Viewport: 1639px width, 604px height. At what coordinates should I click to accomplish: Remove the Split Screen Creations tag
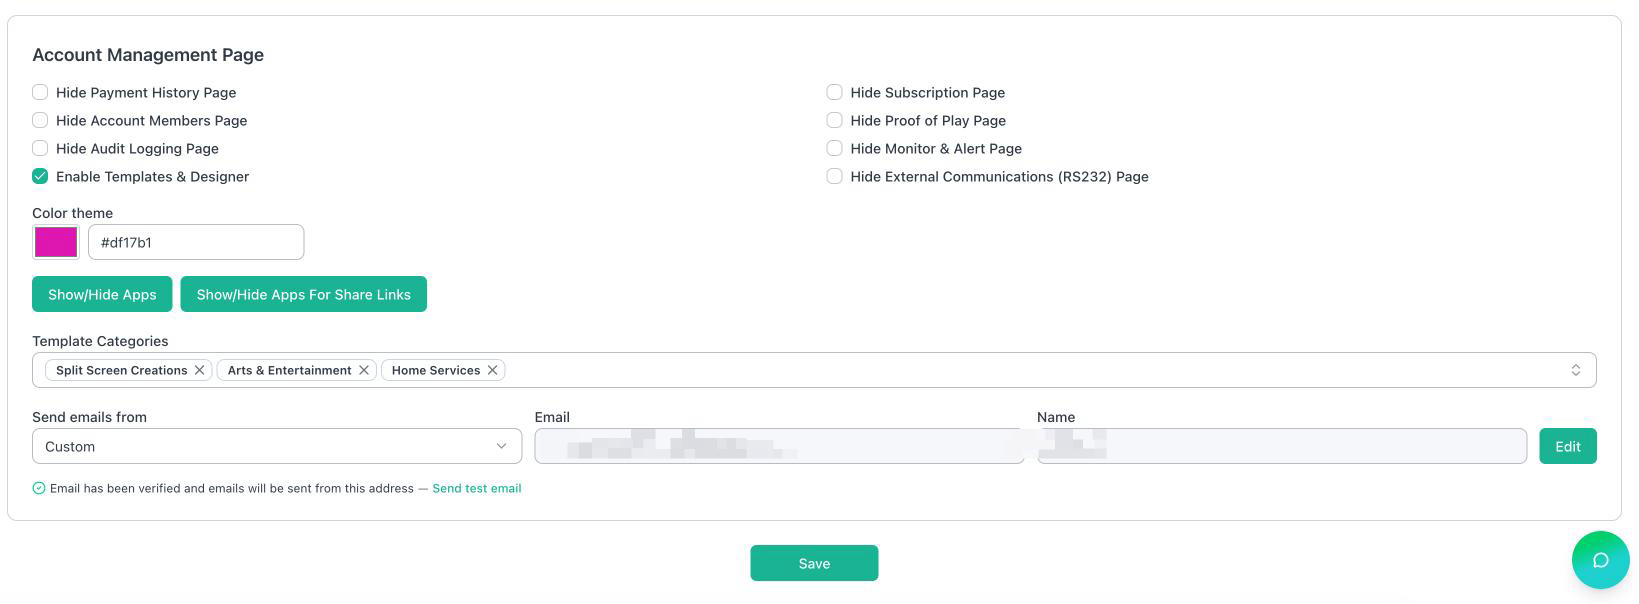point(200,370)
